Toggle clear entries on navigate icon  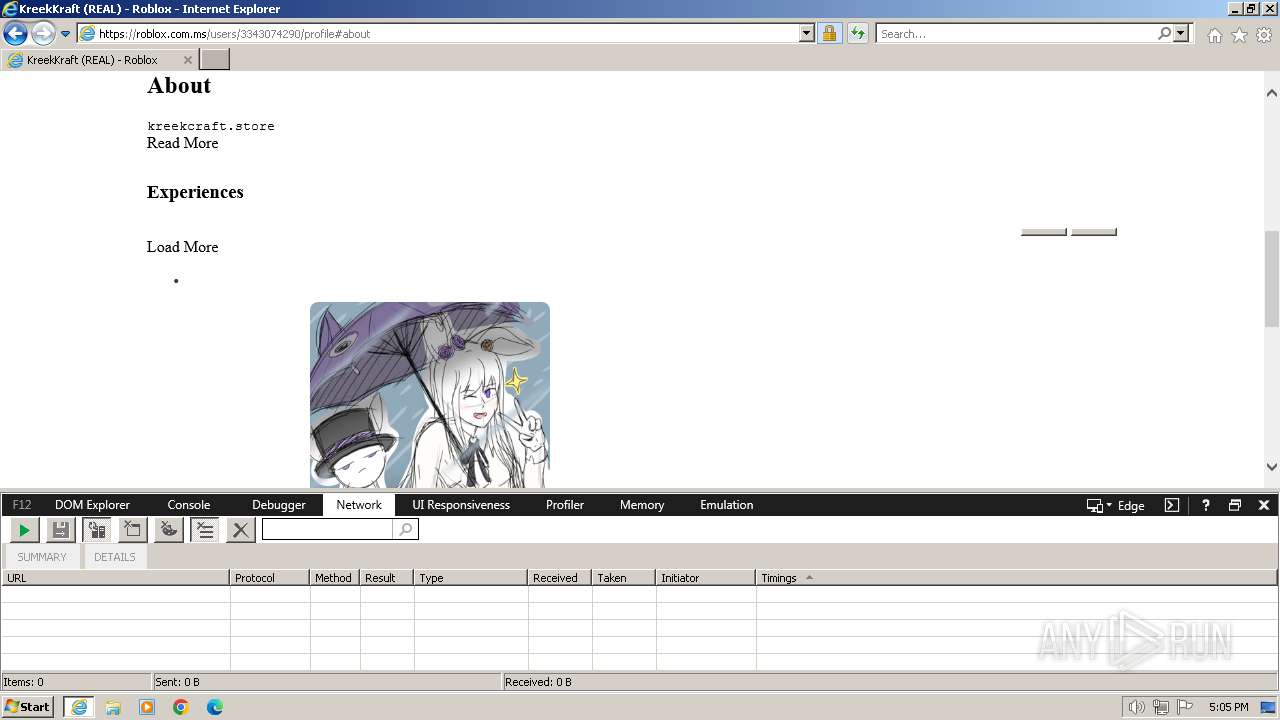[205, 530]
